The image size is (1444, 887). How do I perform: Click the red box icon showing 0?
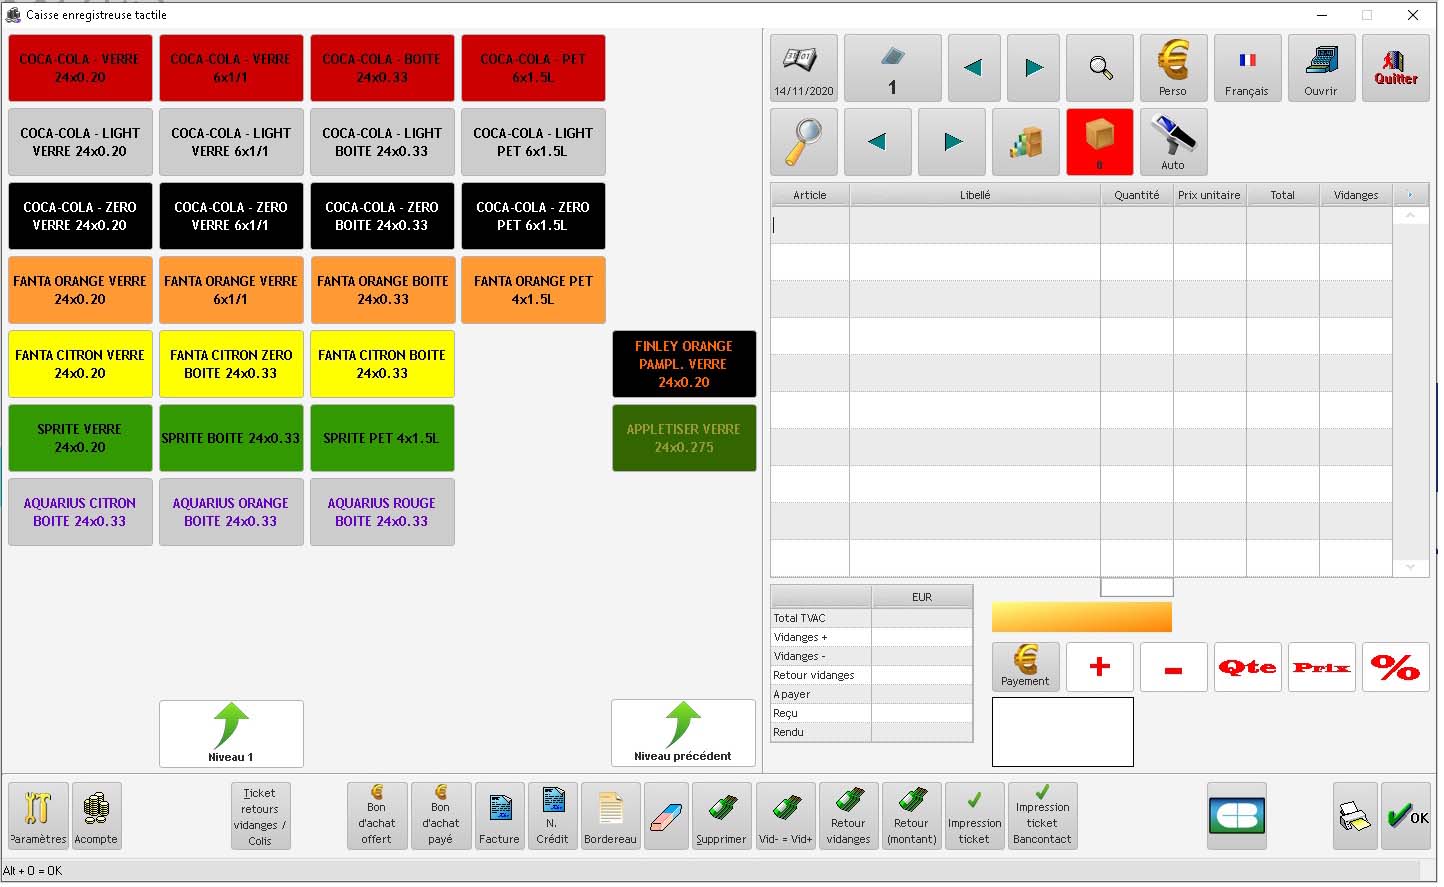click(1100, 142)
